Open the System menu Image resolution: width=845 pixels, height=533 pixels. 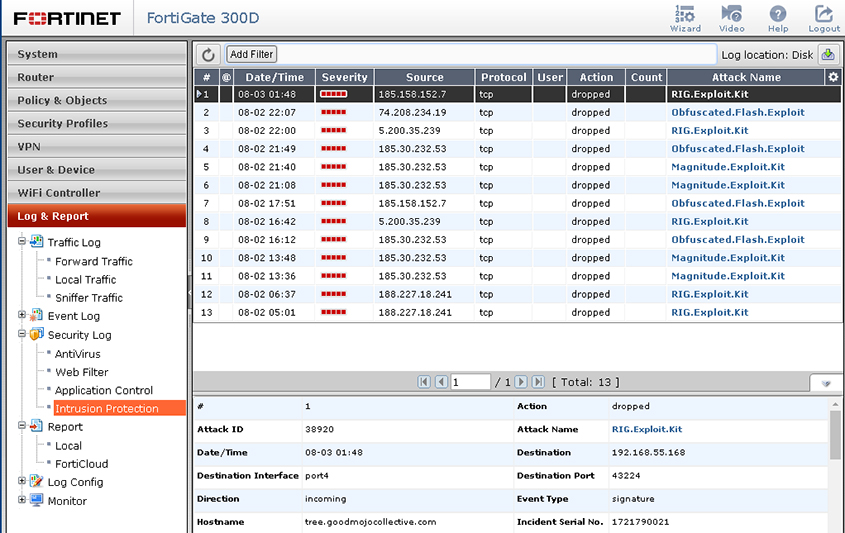click(x=97, y=54)
